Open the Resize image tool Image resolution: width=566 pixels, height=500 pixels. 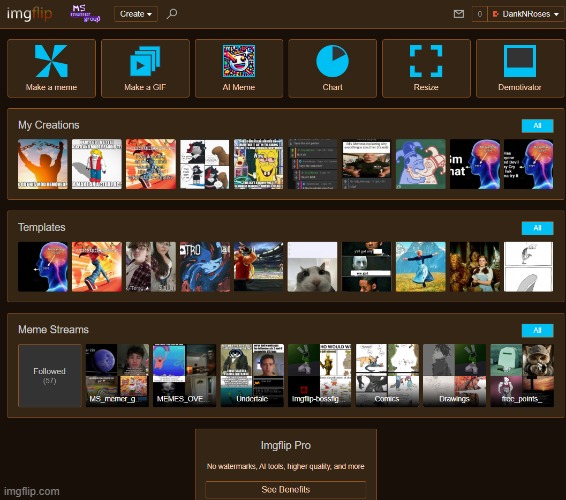pos(426,68)
